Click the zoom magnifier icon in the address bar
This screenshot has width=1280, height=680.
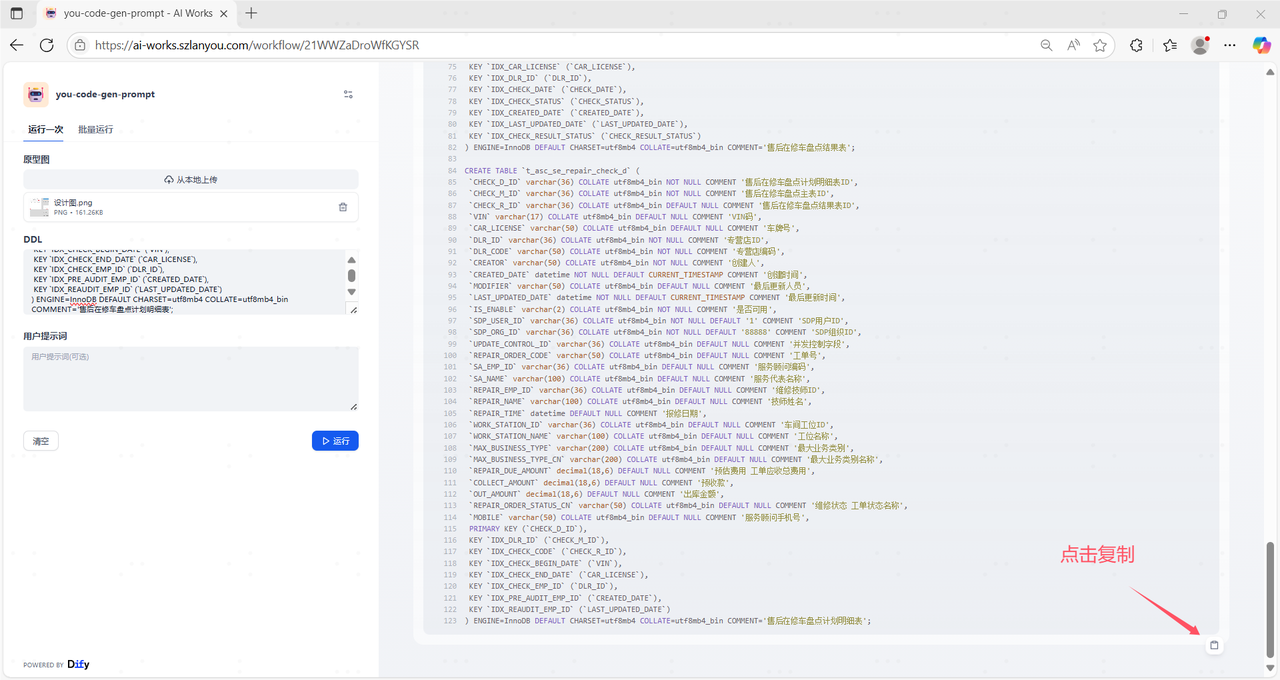(1046, 45)
